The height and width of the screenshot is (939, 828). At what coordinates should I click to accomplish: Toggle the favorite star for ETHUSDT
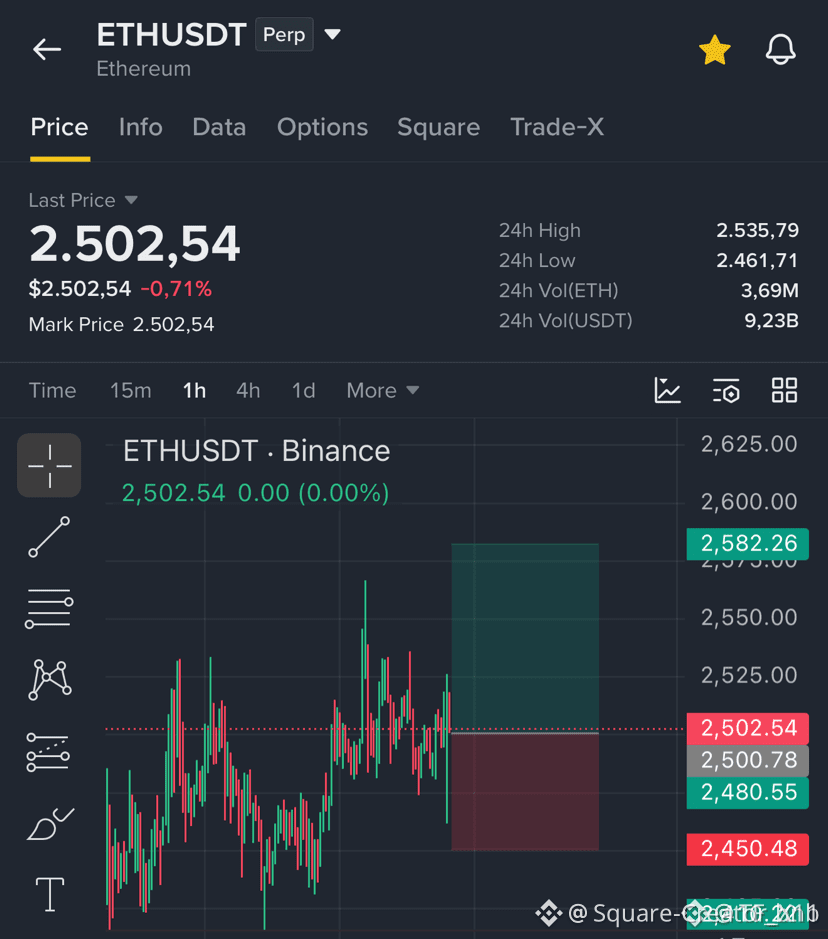tap(715, 50)
